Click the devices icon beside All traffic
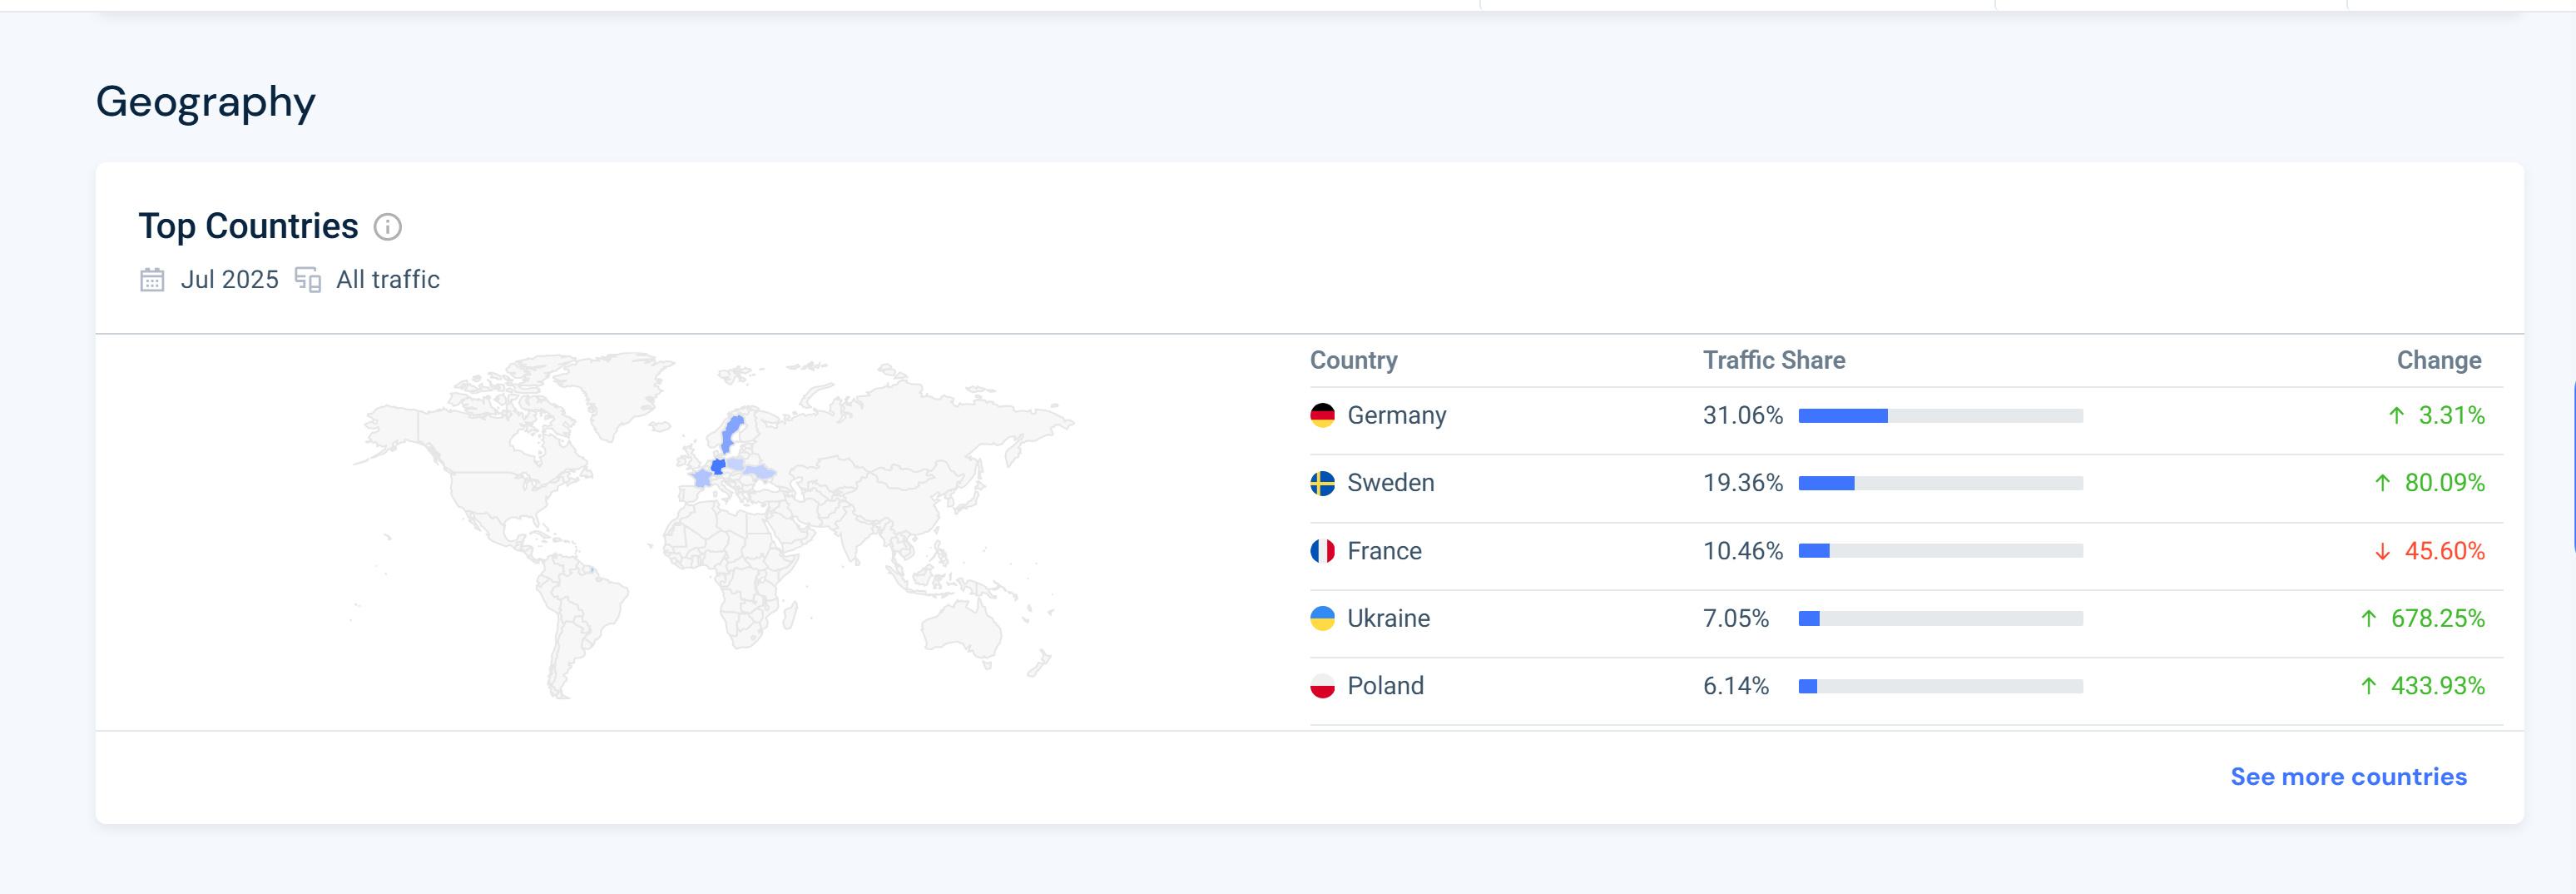 tap(308, 280)
